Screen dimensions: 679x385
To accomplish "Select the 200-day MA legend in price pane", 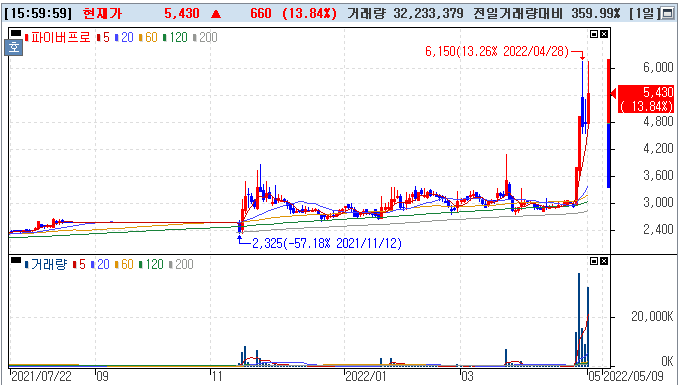I will (205, 38).
